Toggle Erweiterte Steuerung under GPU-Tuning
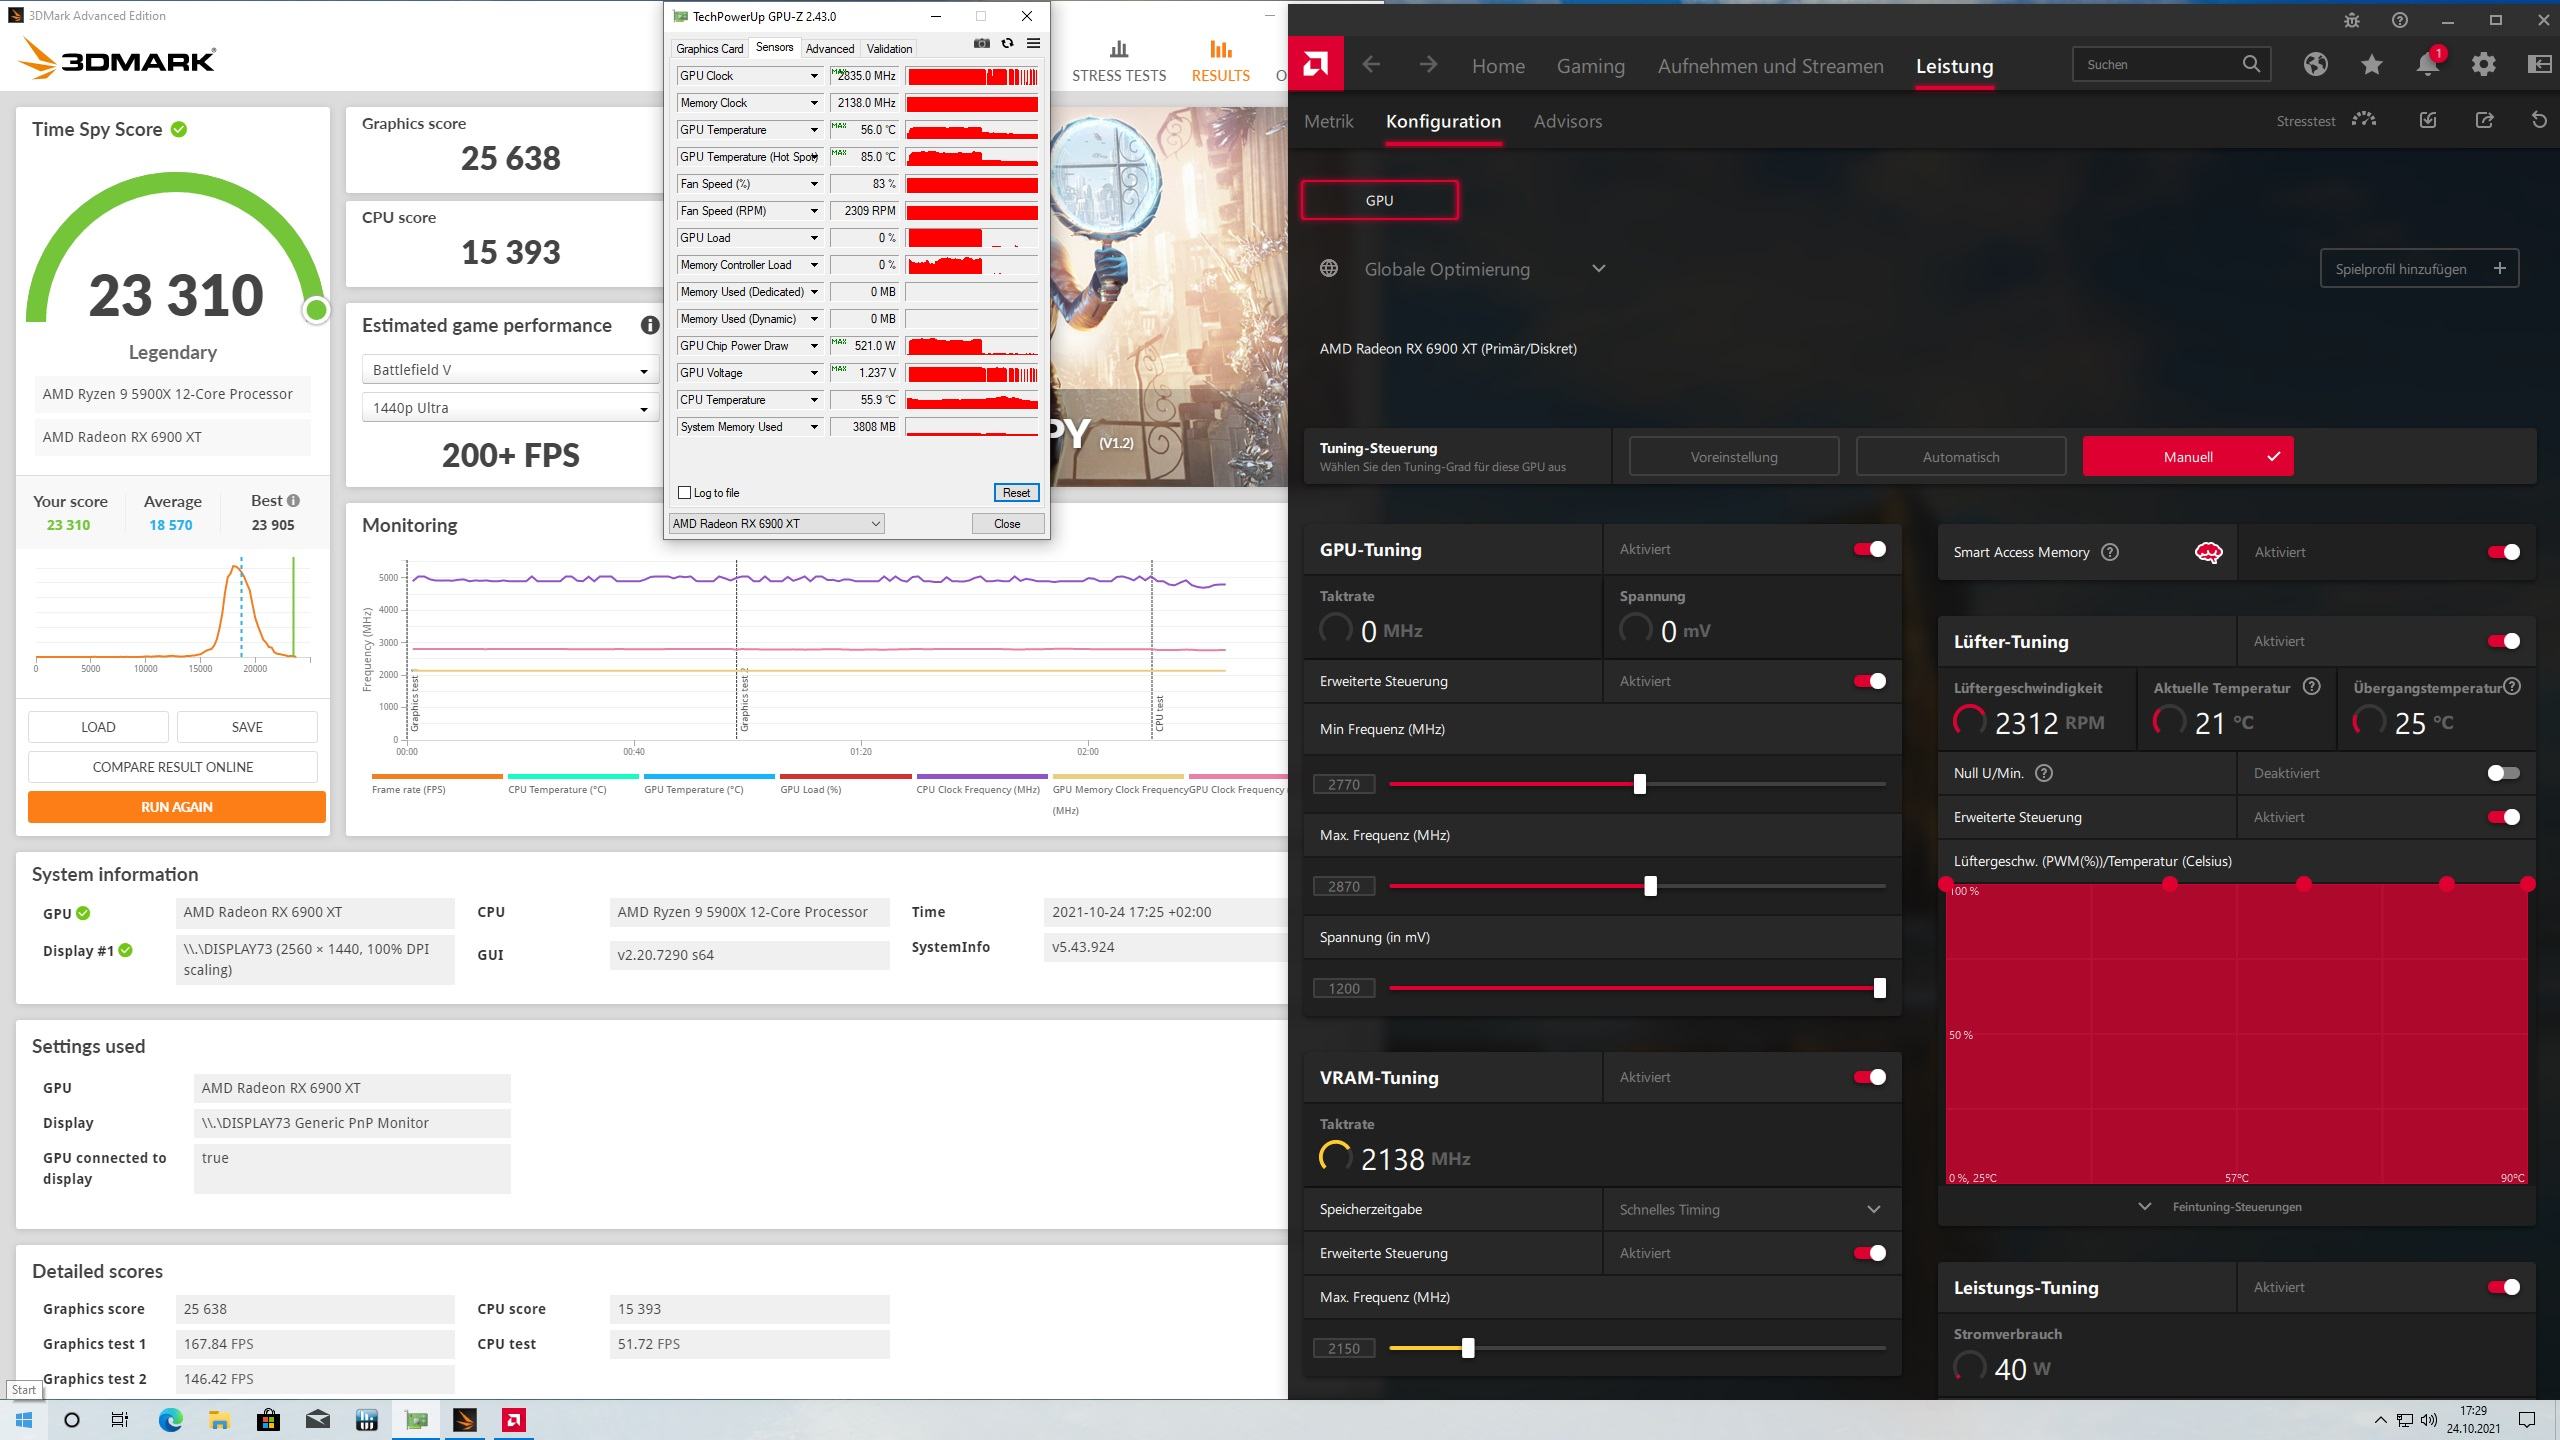 click(x=1870, y=681)
